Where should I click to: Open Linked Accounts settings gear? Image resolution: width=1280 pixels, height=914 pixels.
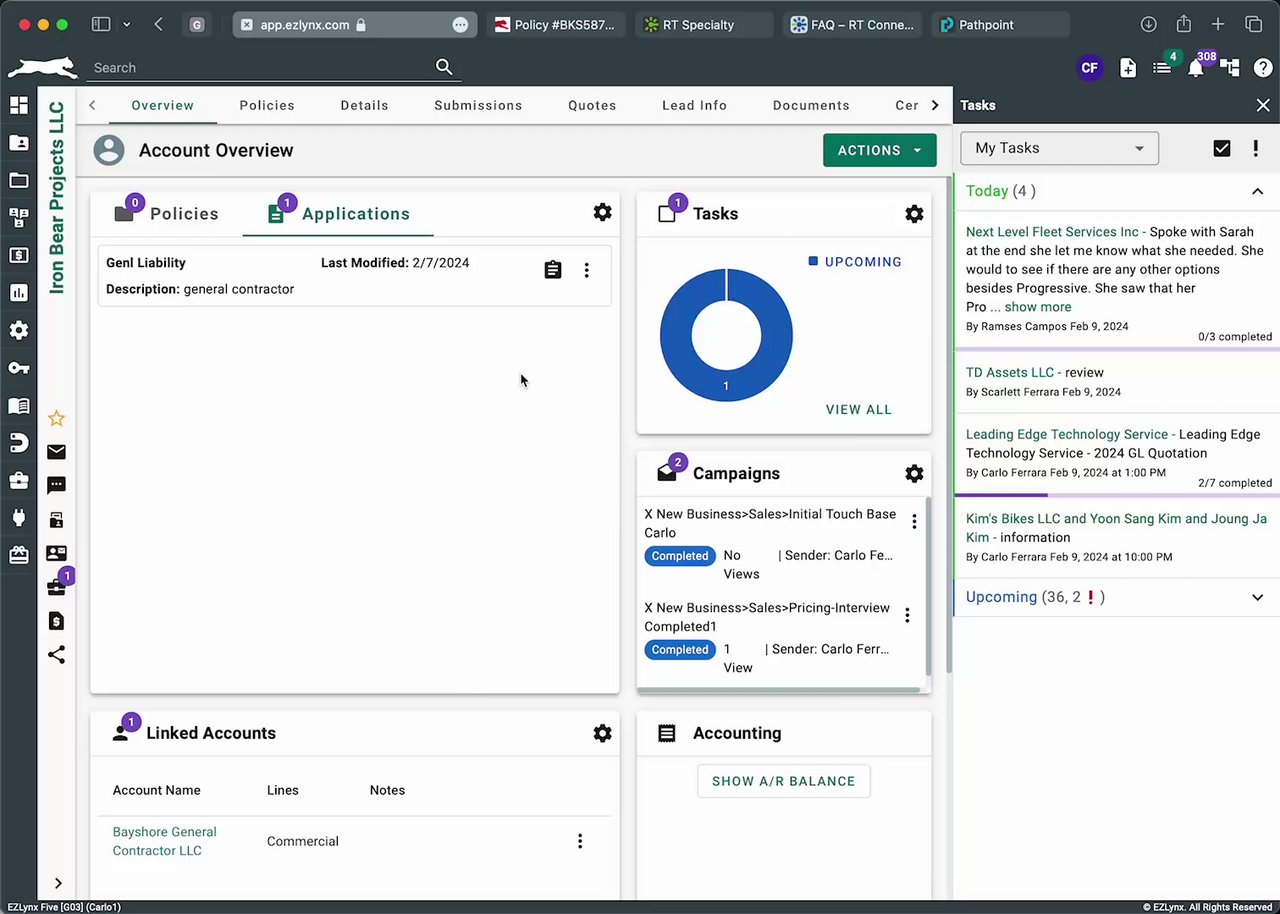(x=602, y=733)
